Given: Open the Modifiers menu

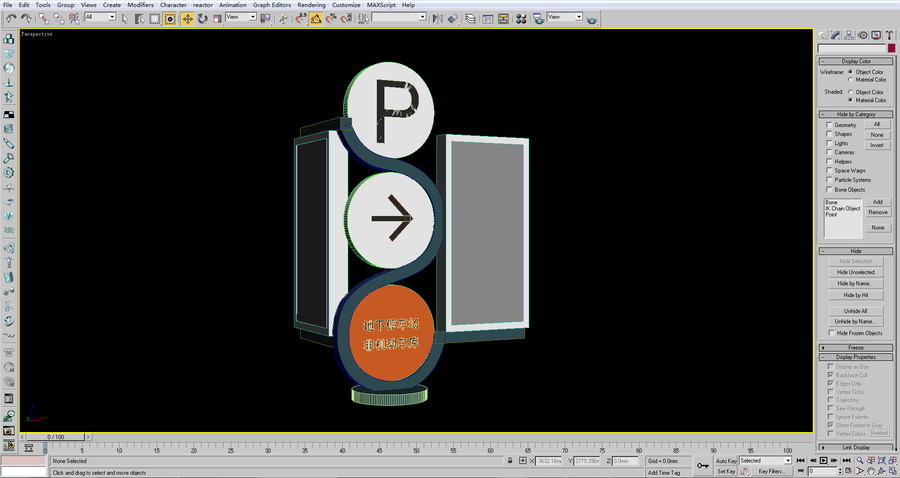Looking at the screenshot, I should 140,5.
